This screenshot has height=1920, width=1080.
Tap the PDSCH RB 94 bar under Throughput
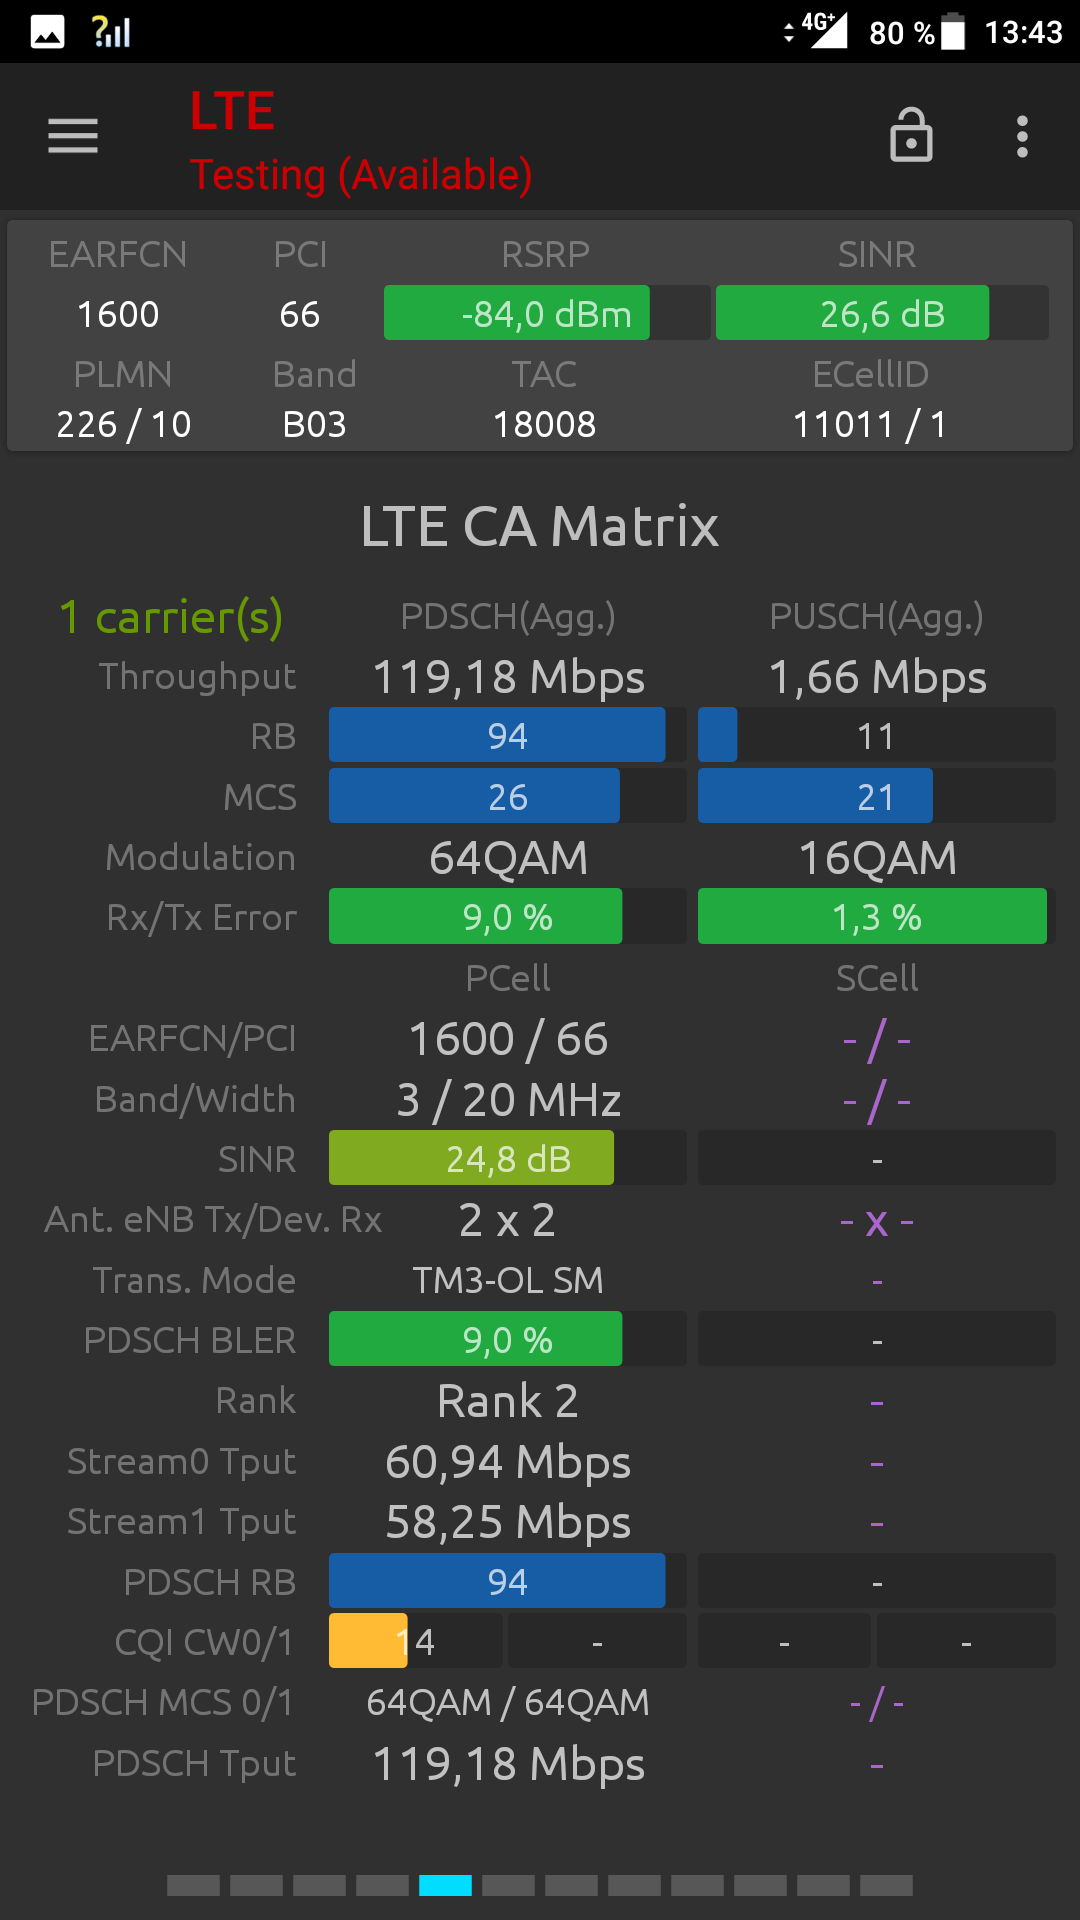point(508,735)
